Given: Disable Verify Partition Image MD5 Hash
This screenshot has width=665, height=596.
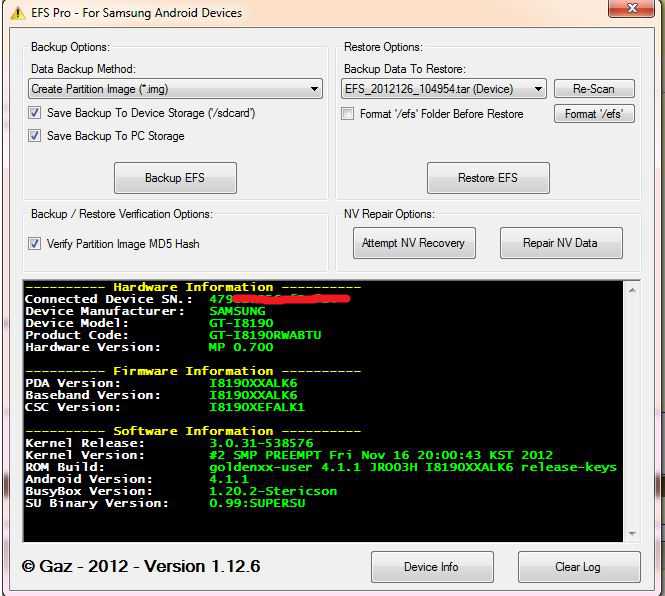Looking at the screenshot, I should coord(35,243).
